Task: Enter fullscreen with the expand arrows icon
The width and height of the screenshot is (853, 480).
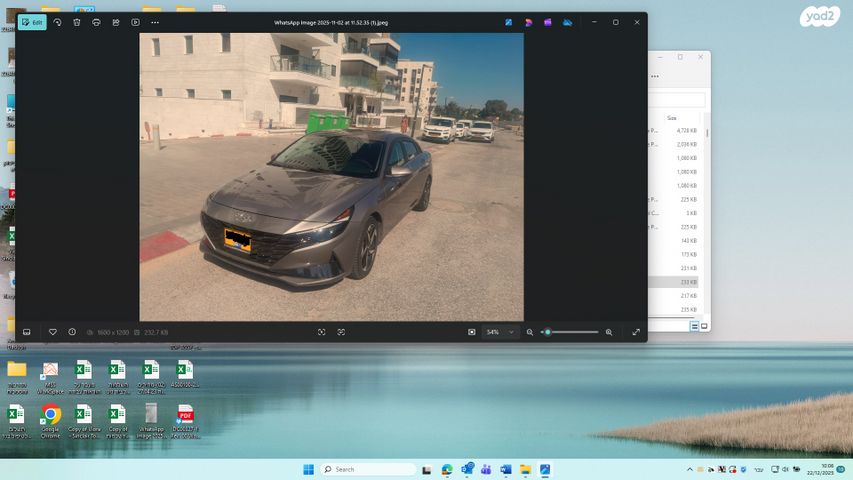Action: pyautogui.click(x=636, y=332)
